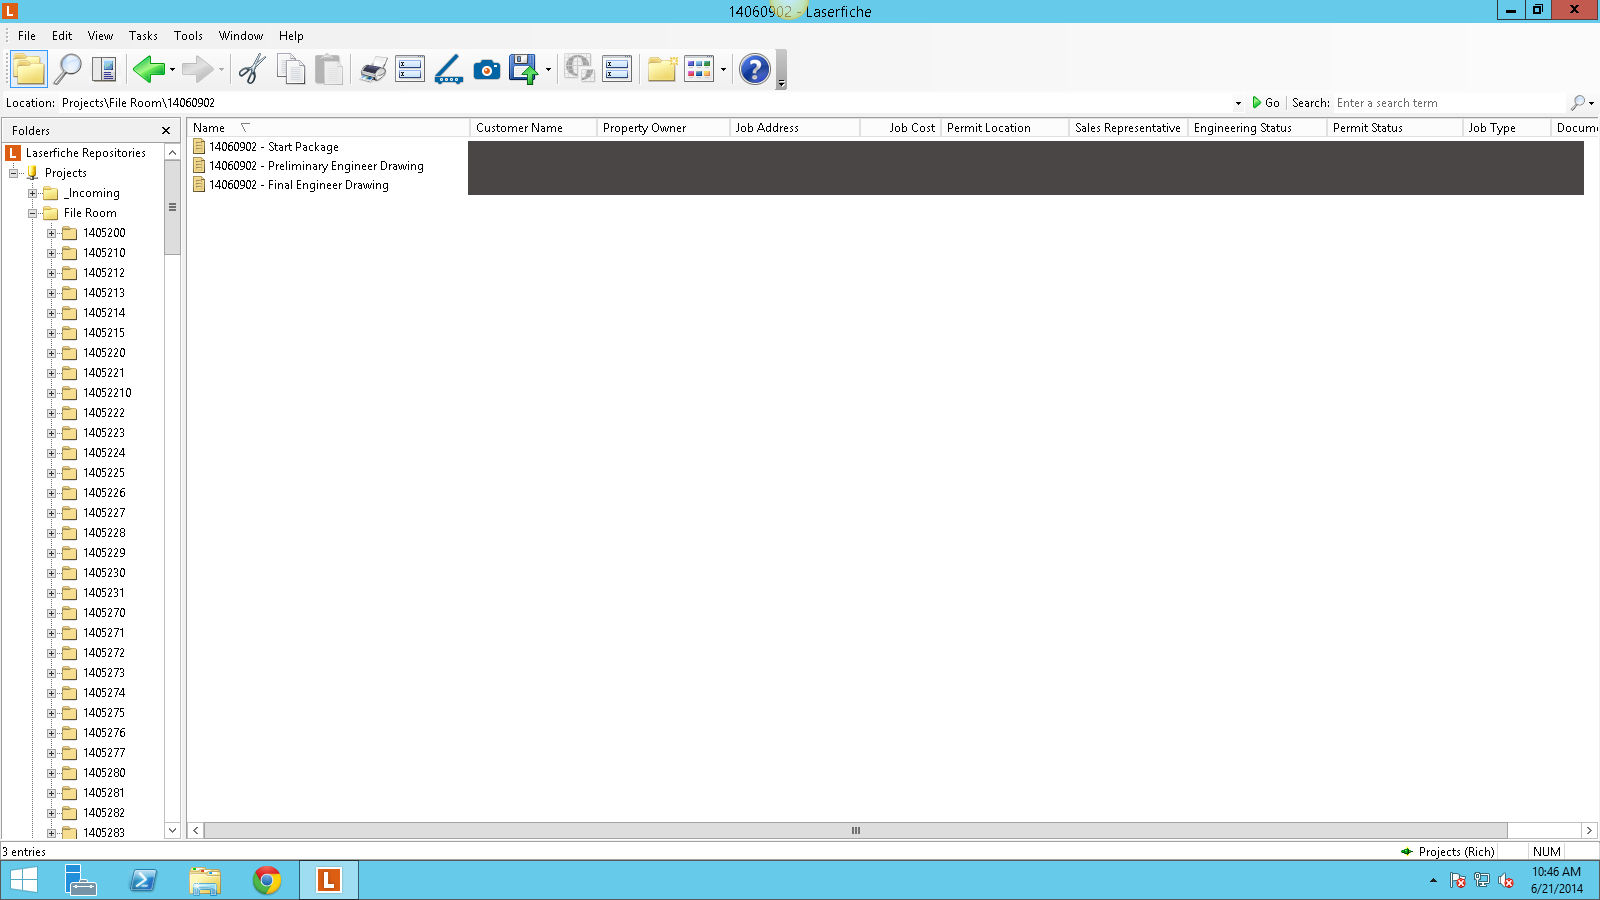Collapse the Projects tree node
The image size is (1600, 900).
14,173
